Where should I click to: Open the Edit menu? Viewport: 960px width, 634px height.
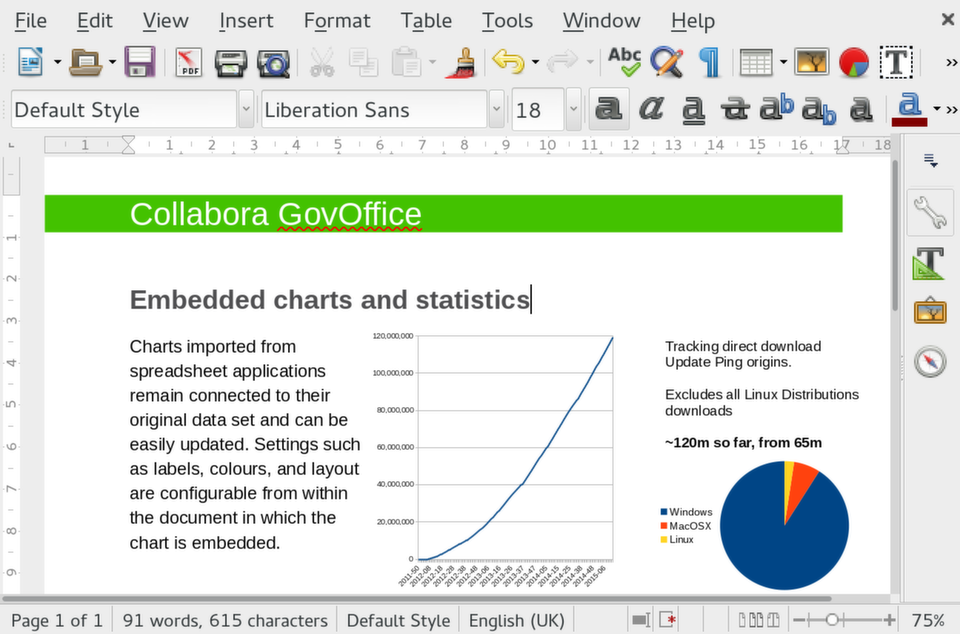[x=94, y=21]
